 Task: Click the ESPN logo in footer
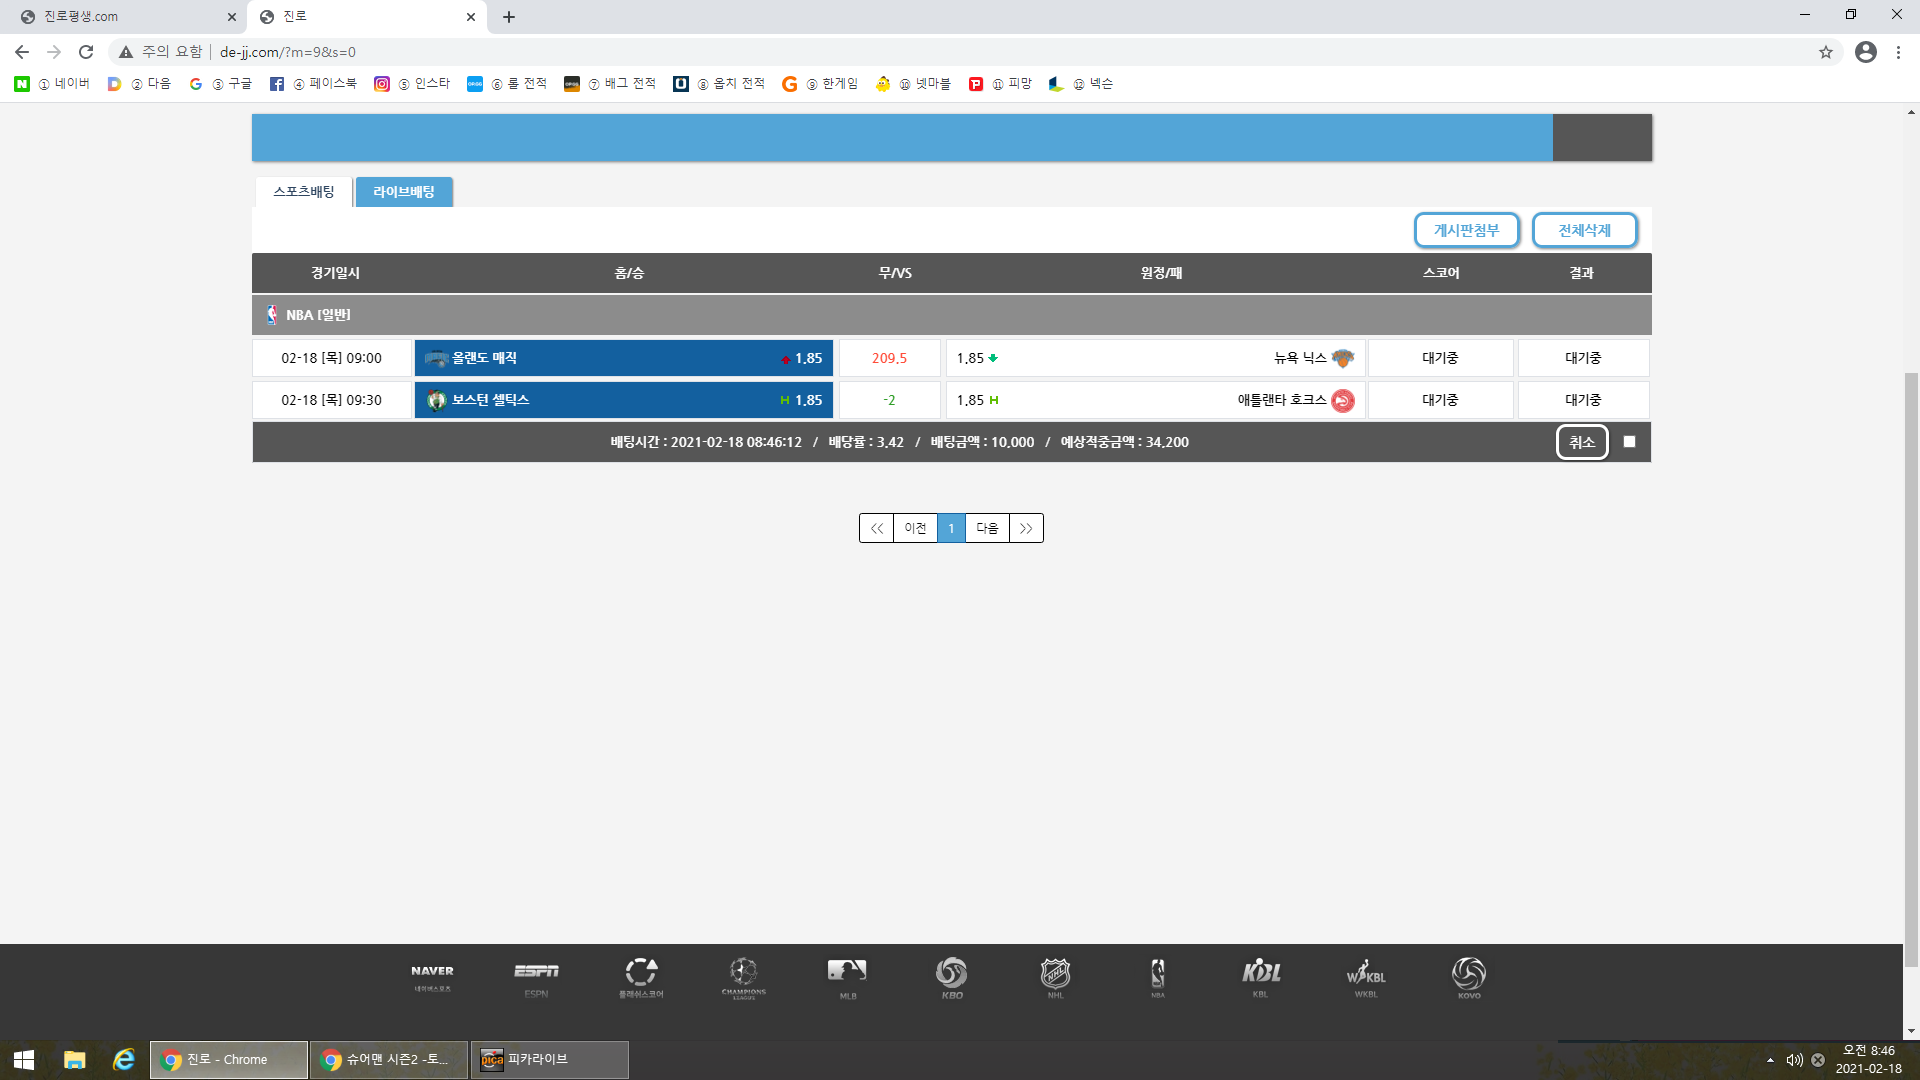(x=536, y=977)
